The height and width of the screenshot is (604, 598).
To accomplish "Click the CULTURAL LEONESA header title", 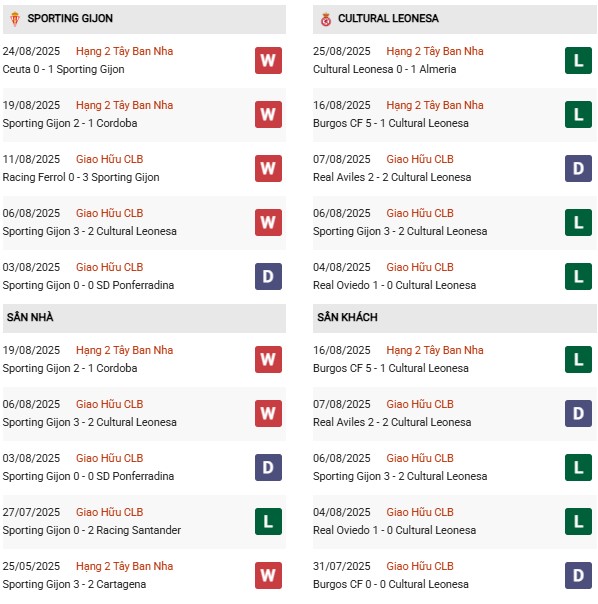I will coord(388,18).
